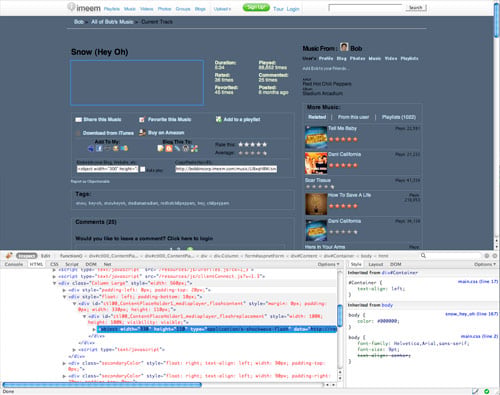Viewport: 500px width, 395px height.
Task: Open the Style side panel Options dropdown
Action: 485,264
